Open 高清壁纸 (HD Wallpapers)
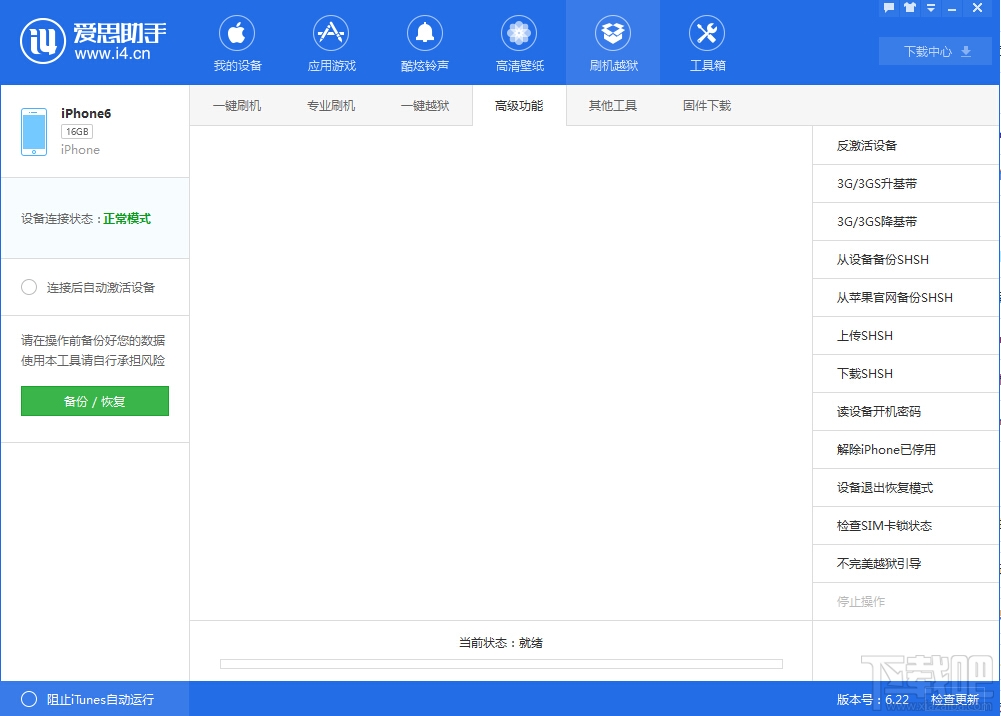The height and width of the screenshot is (716, 1001). 518,42
